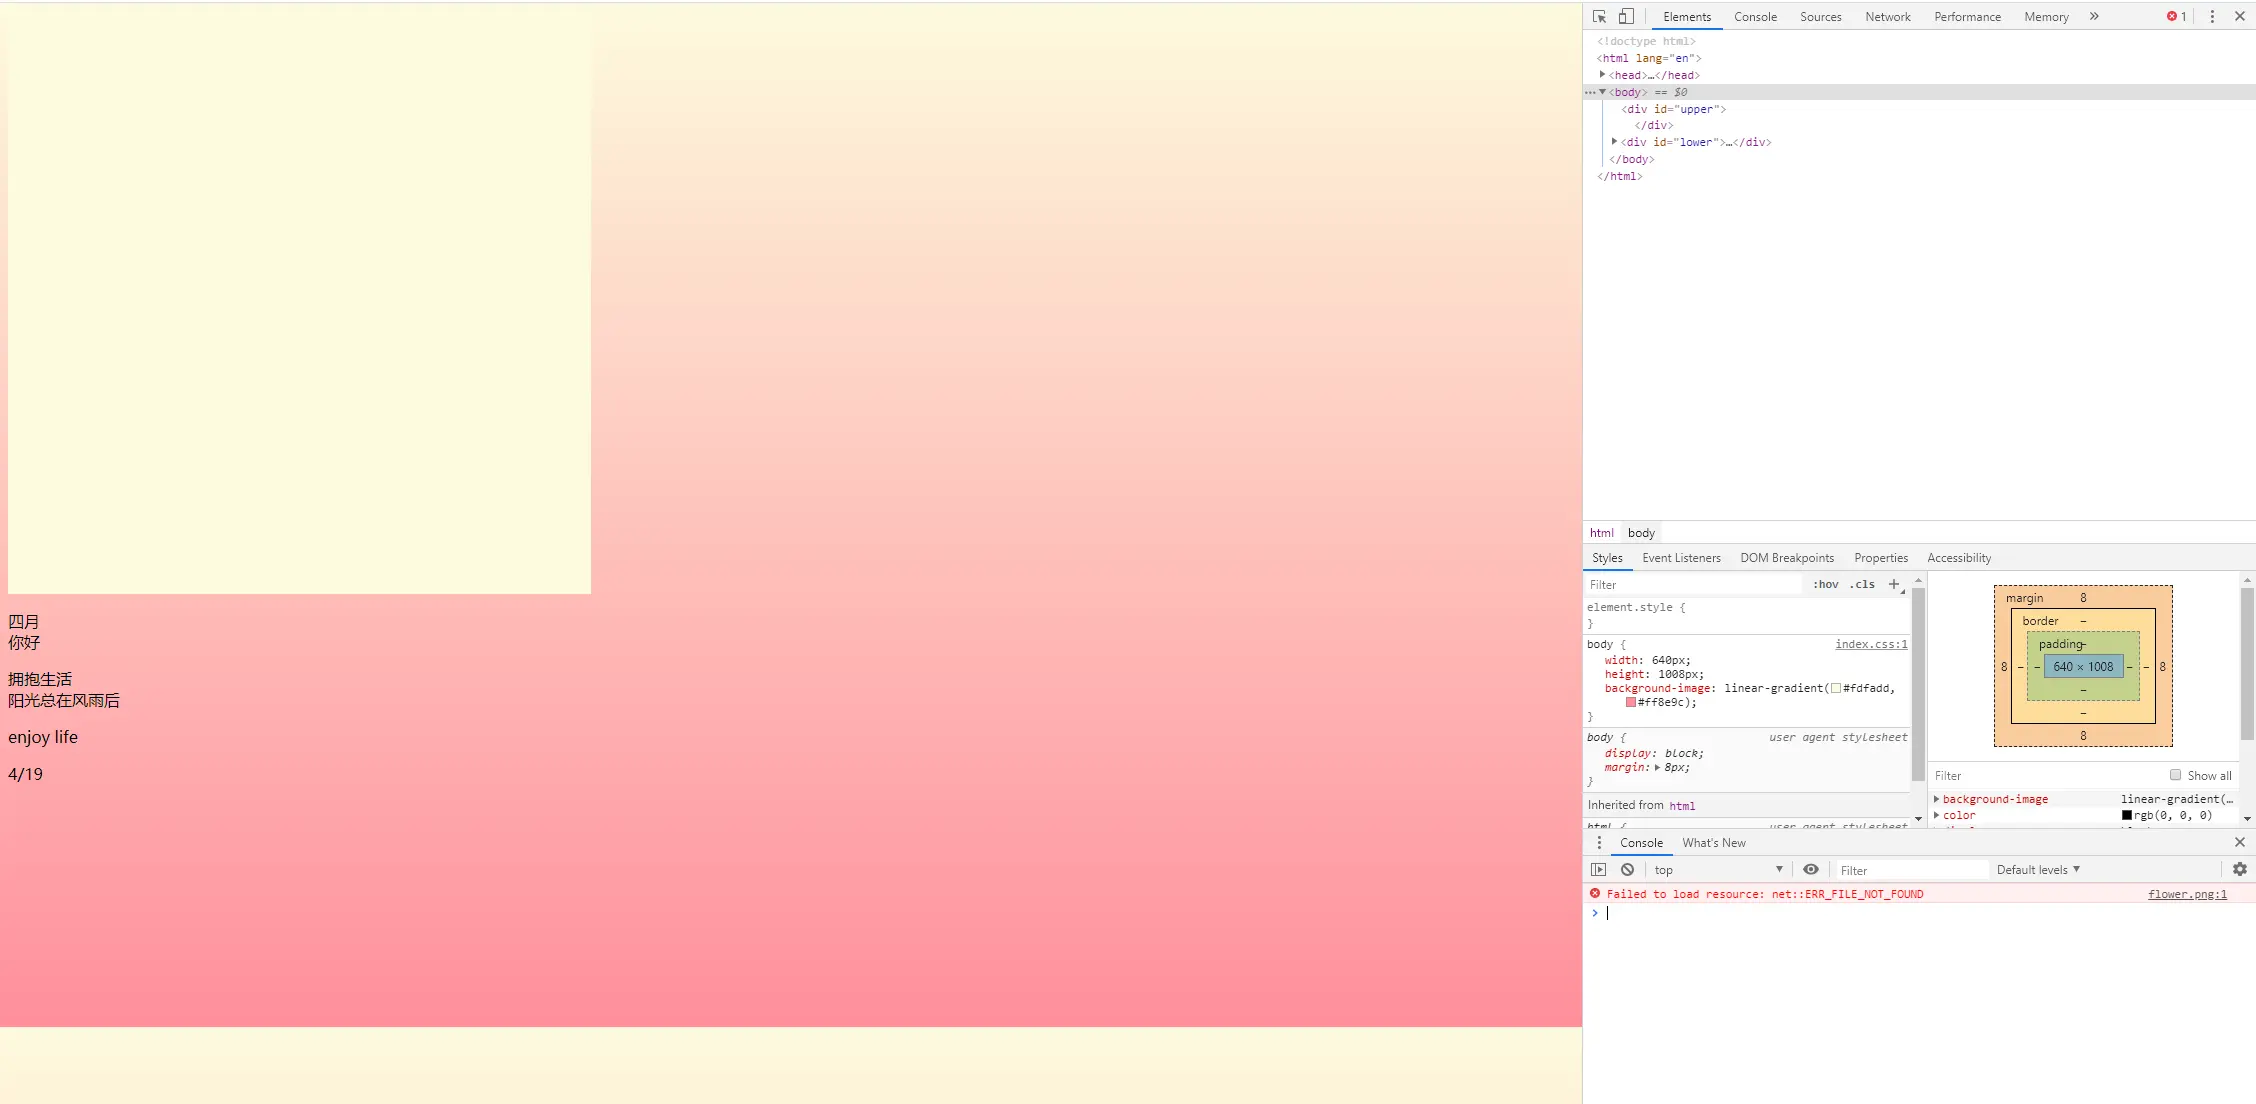Show more DevTools tabs chevron
Image resolution: width=2256 pixels, height=1104 pixels.
pos(2094,16)
